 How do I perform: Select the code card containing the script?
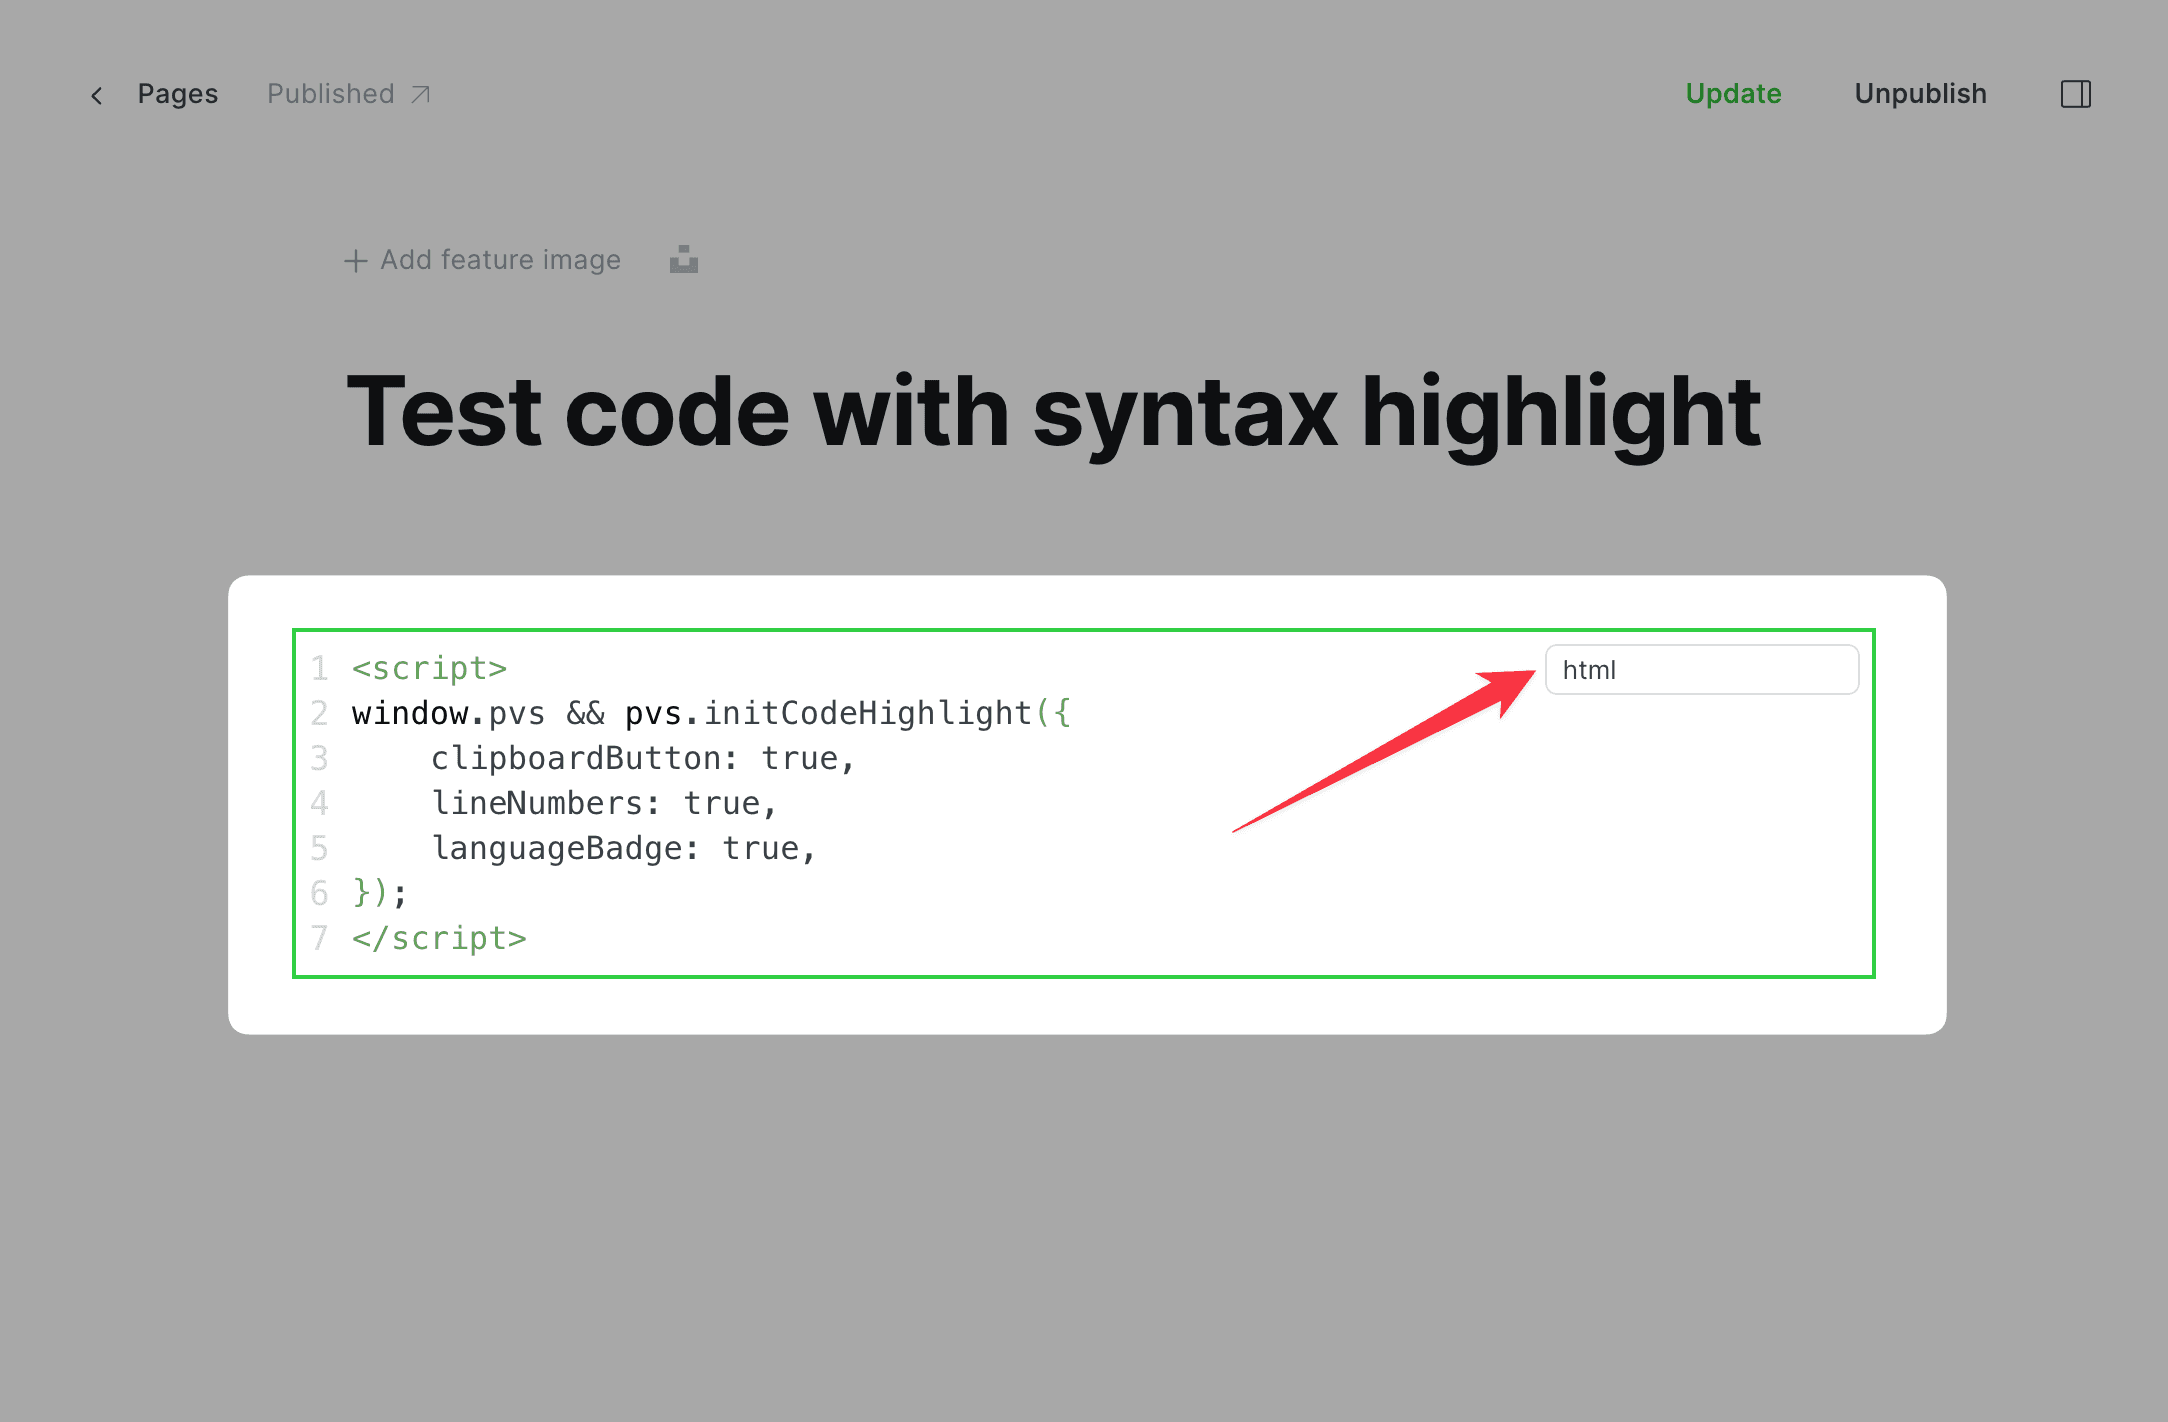tap(1084, 802)
